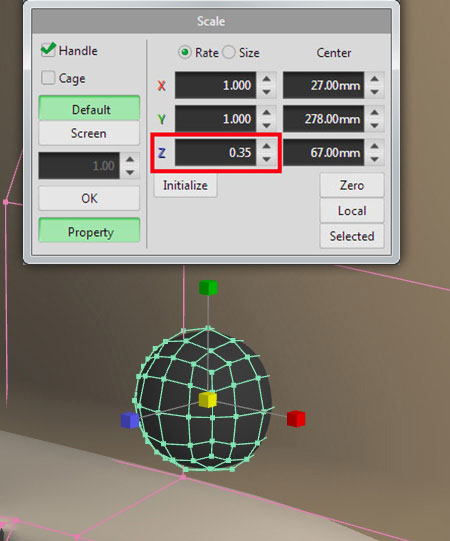The width and height of the screenshot is (450, 541).
Task: Click the green Y-axis scale handle cube
Action: [208, 287]
